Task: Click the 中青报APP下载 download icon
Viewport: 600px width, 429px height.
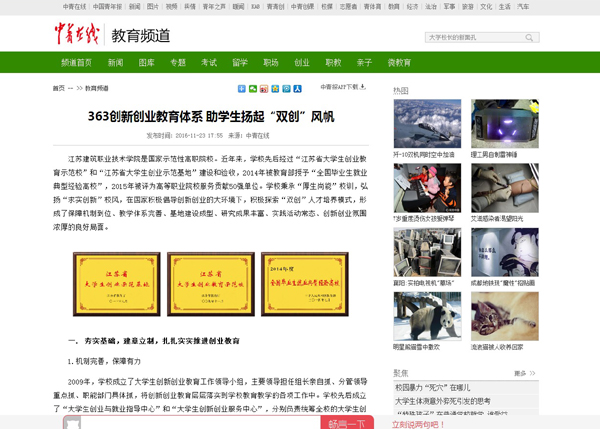Action: point(361,87)
